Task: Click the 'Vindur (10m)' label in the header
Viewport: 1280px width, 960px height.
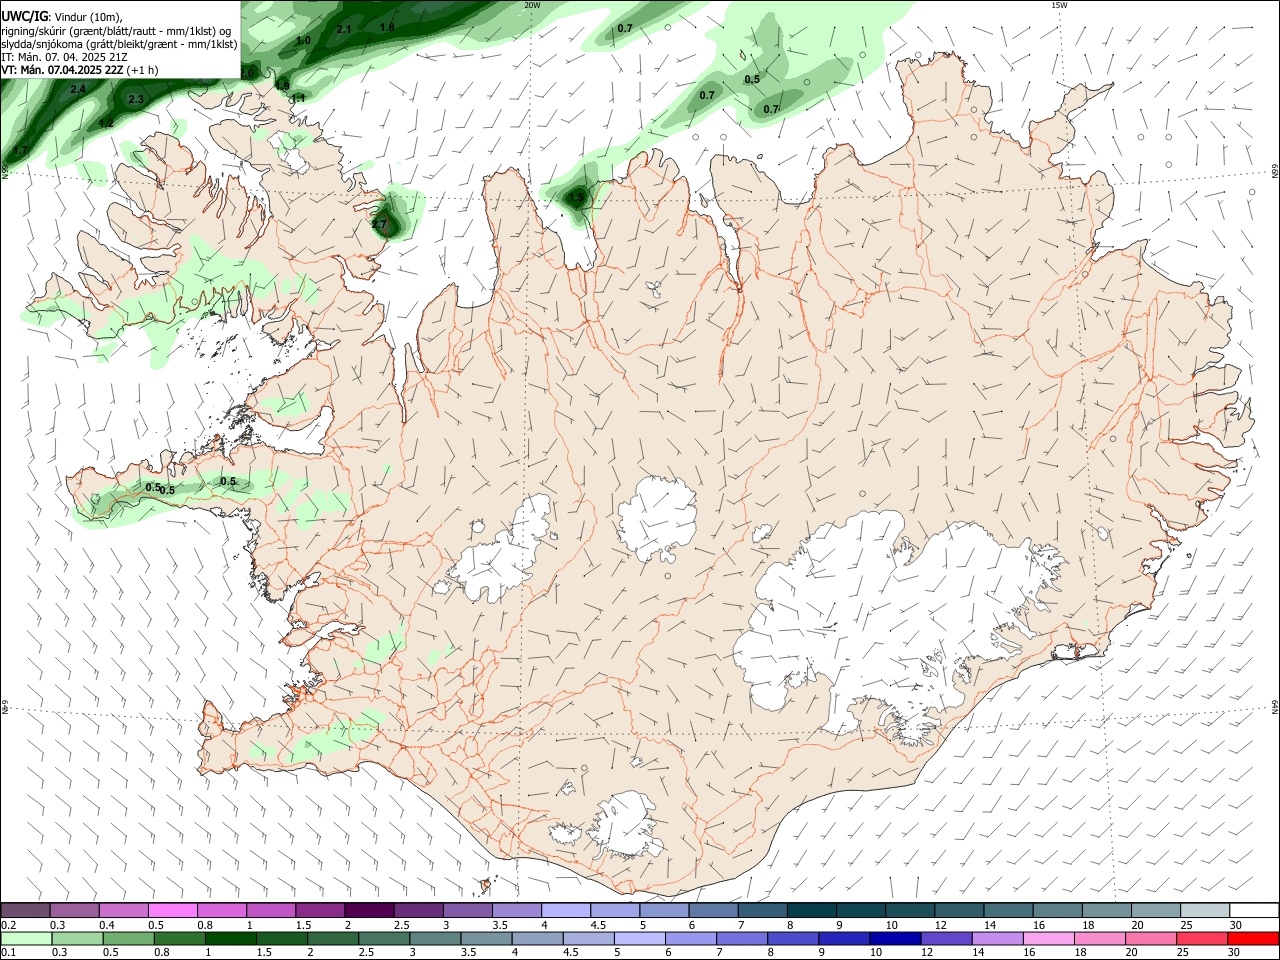Action: tap(87, 17)
